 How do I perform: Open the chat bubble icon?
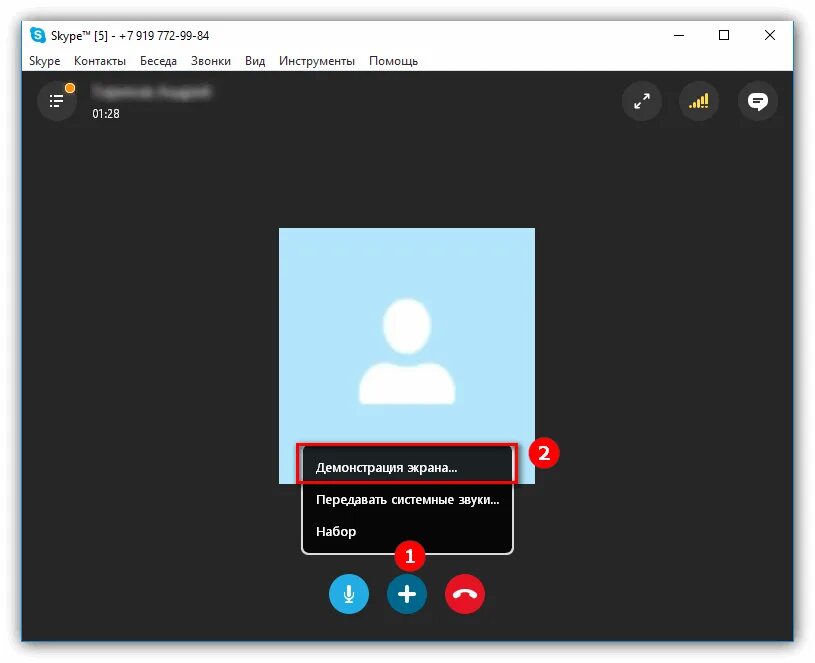tap(758, 101)
